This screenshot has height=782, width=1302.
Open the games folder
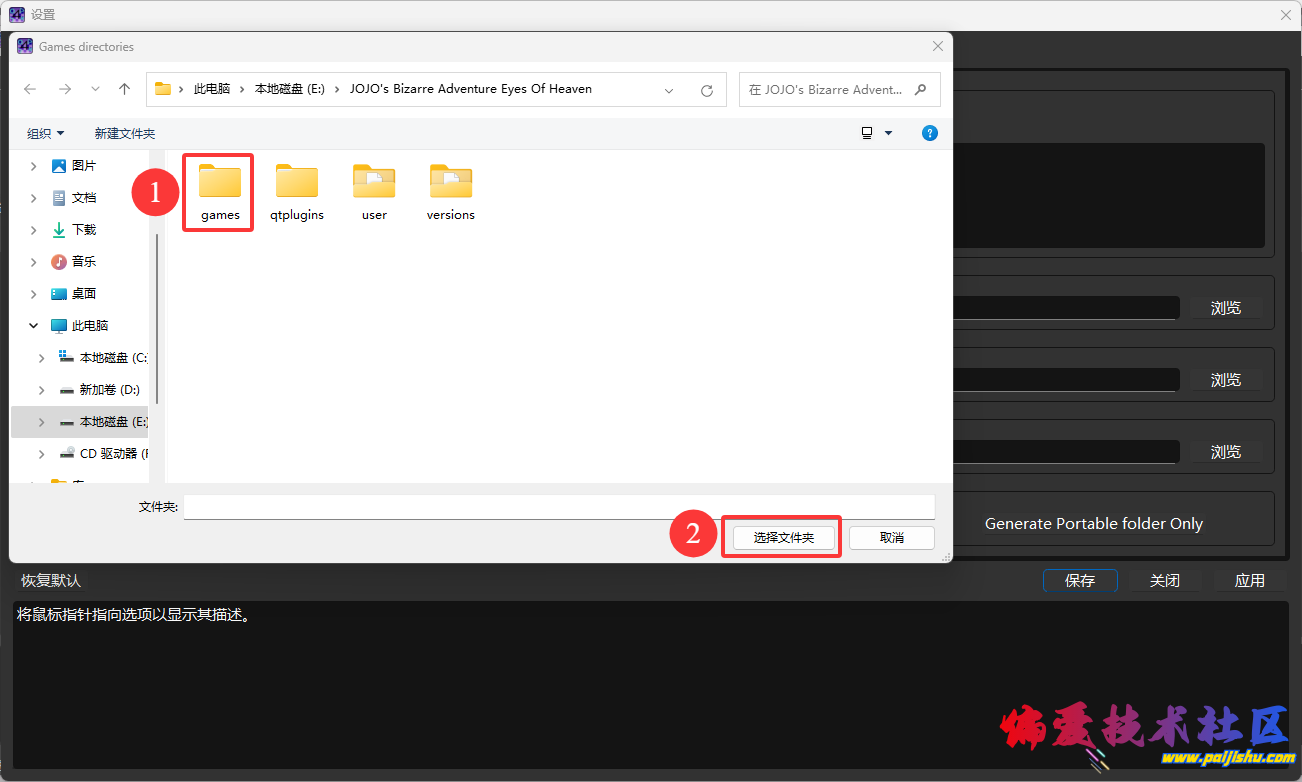coord(220,191)
